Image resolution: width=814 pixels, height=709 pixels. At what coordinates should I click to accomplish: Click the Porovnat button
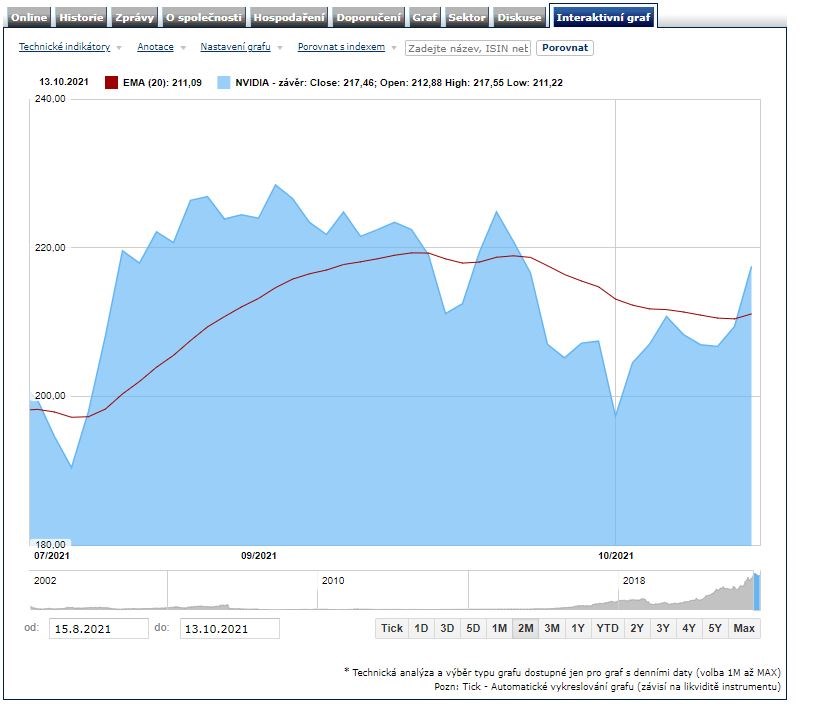[x=564, y=48]
